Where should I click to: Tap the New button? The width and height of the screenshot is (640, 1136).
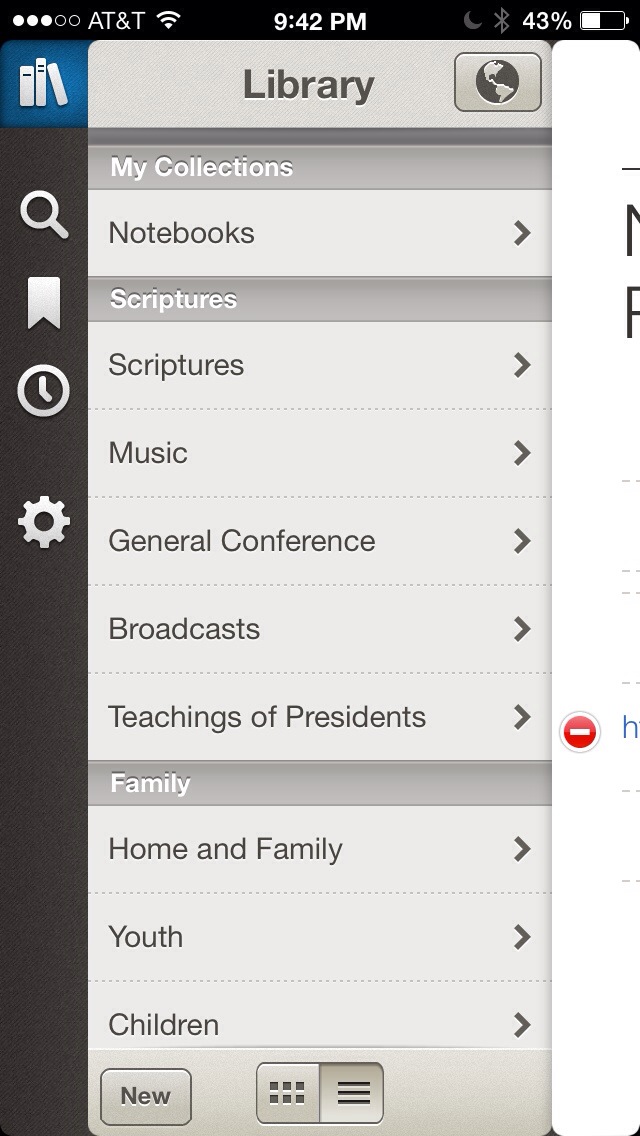click(x=146, y=1096)
